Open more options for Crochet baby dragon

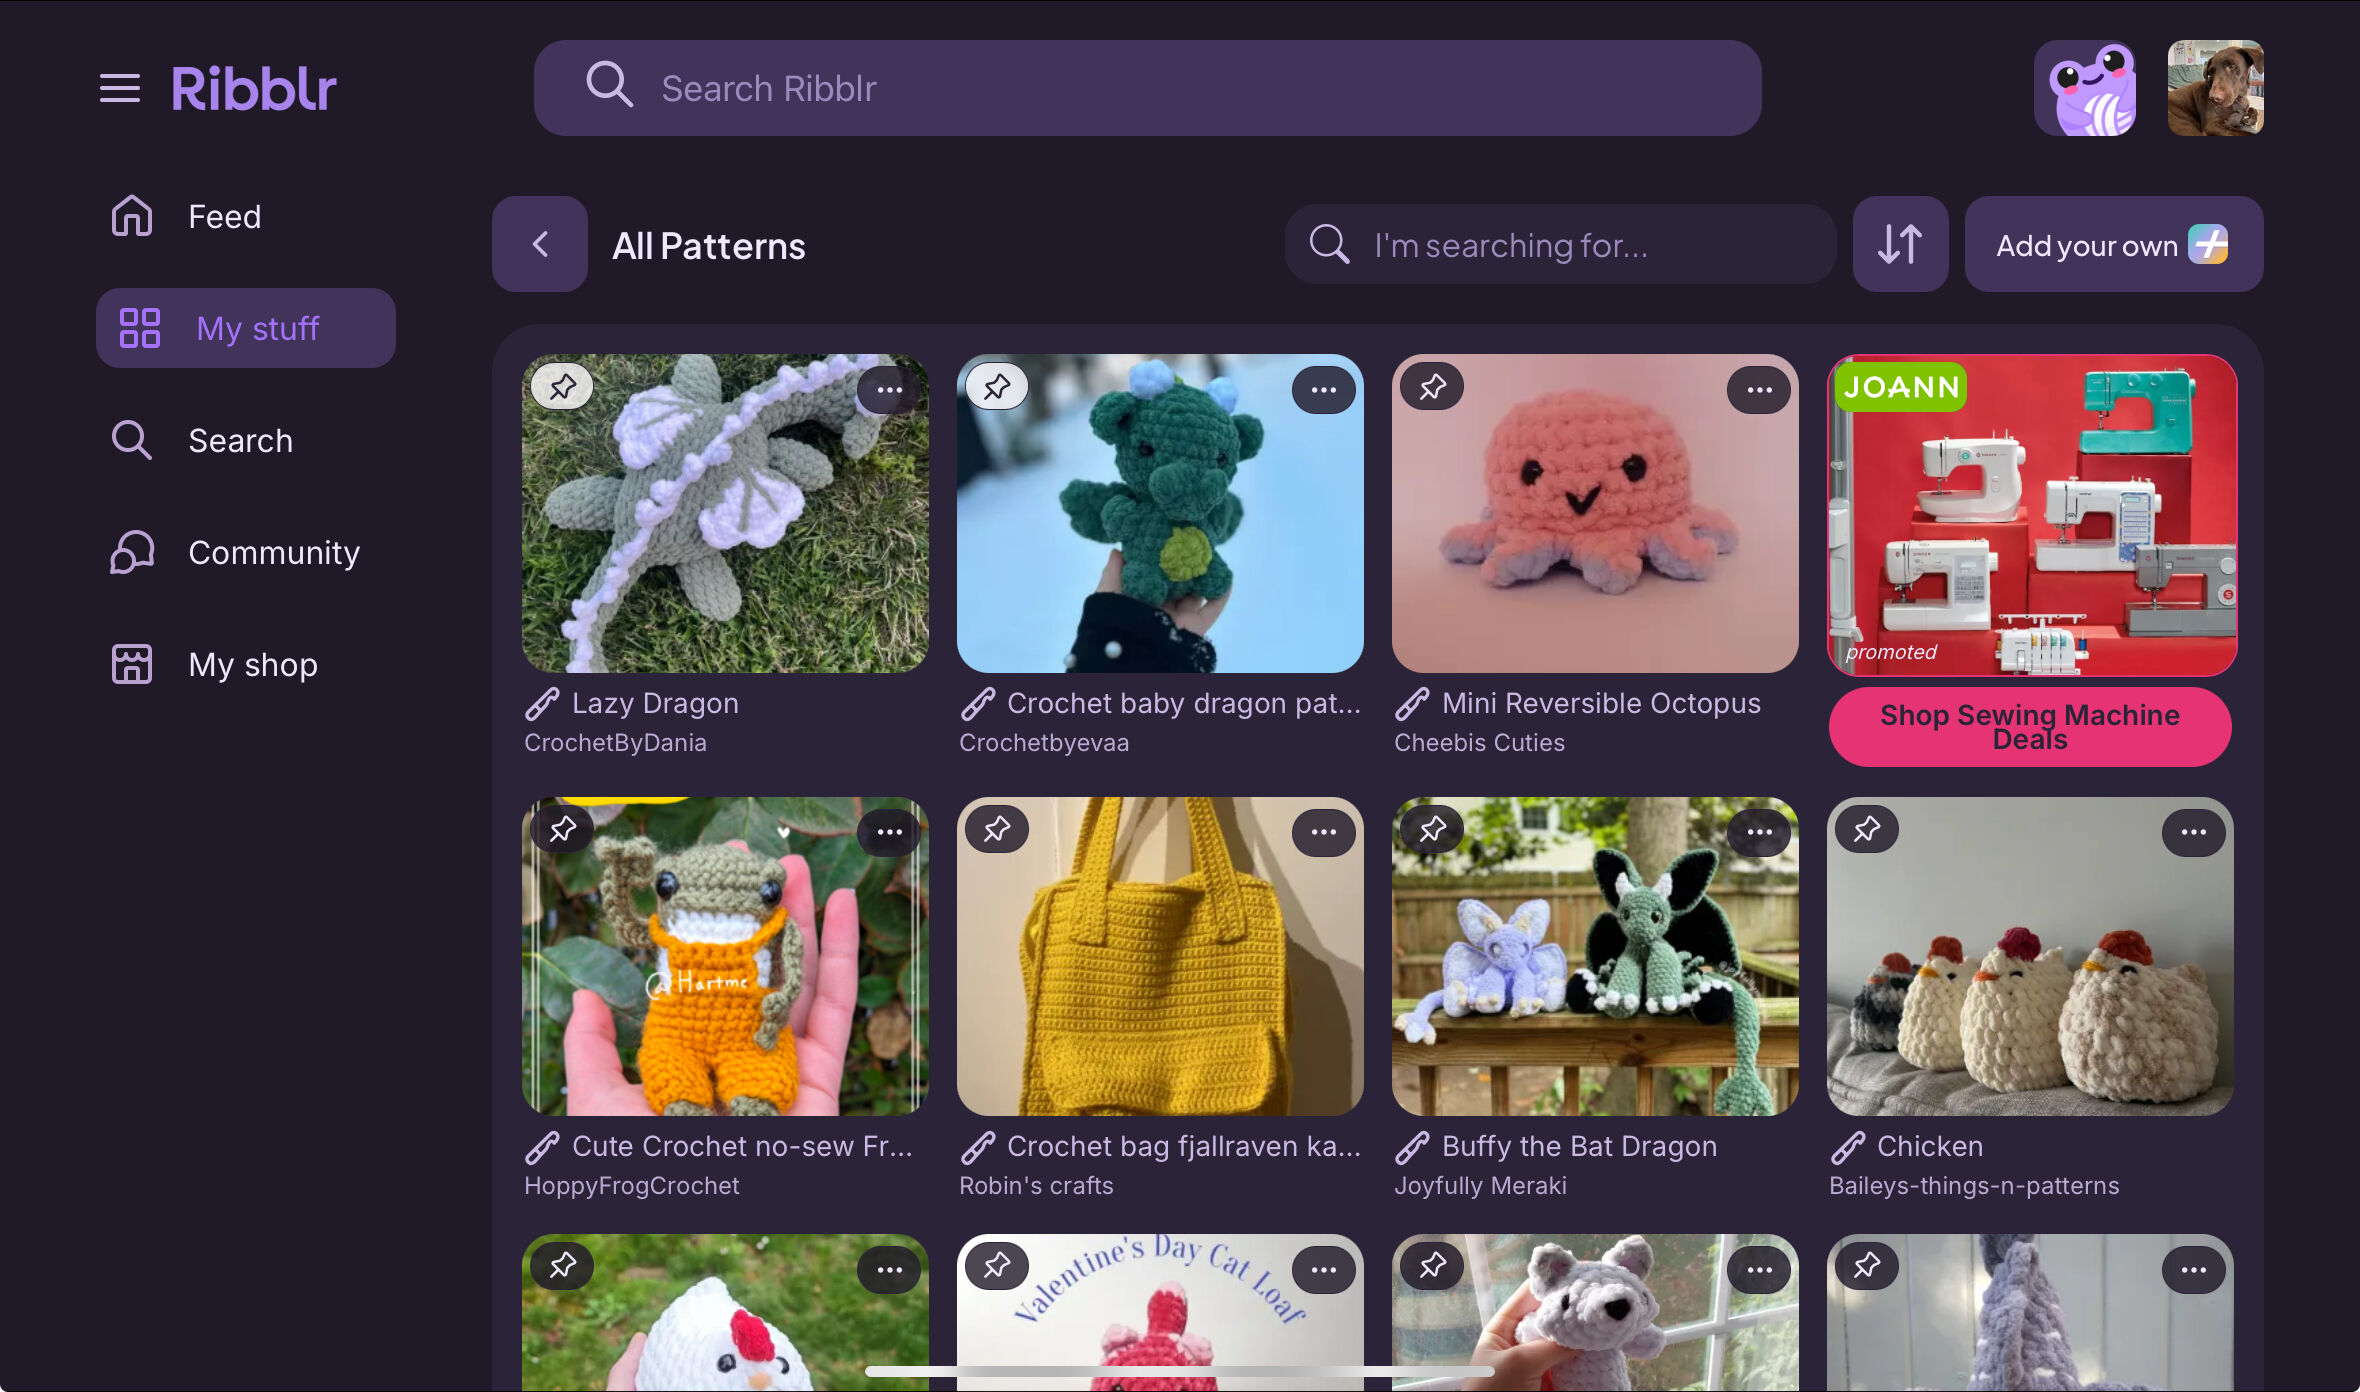point(1324,390)
